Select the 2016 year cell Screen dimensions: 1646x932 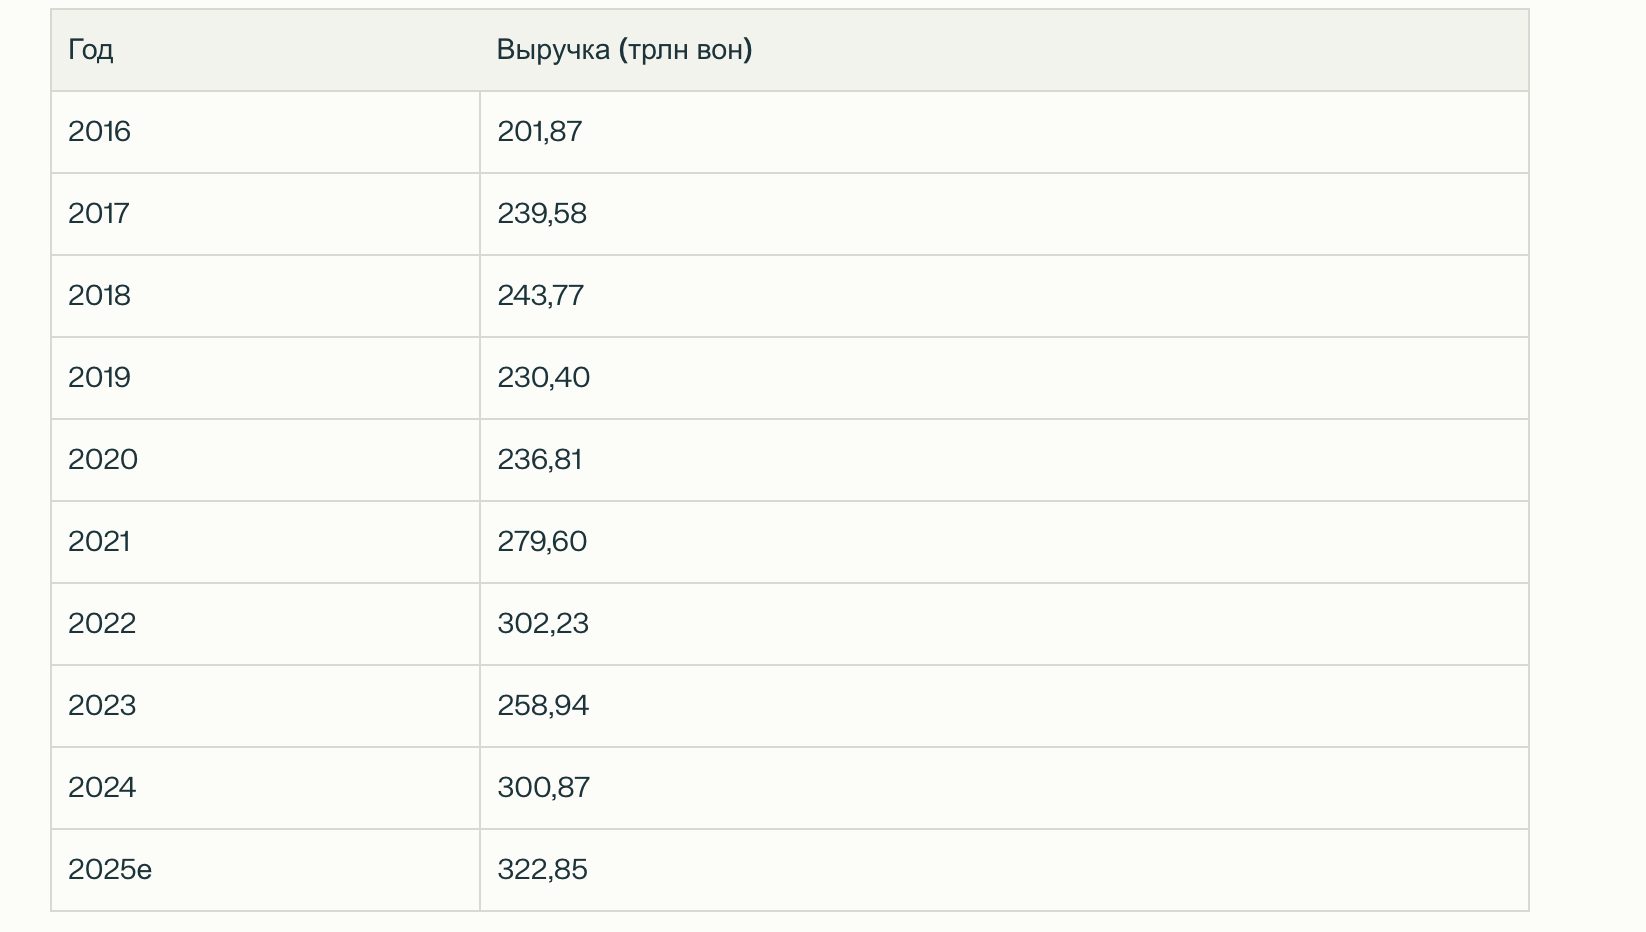tap(99, 132)
